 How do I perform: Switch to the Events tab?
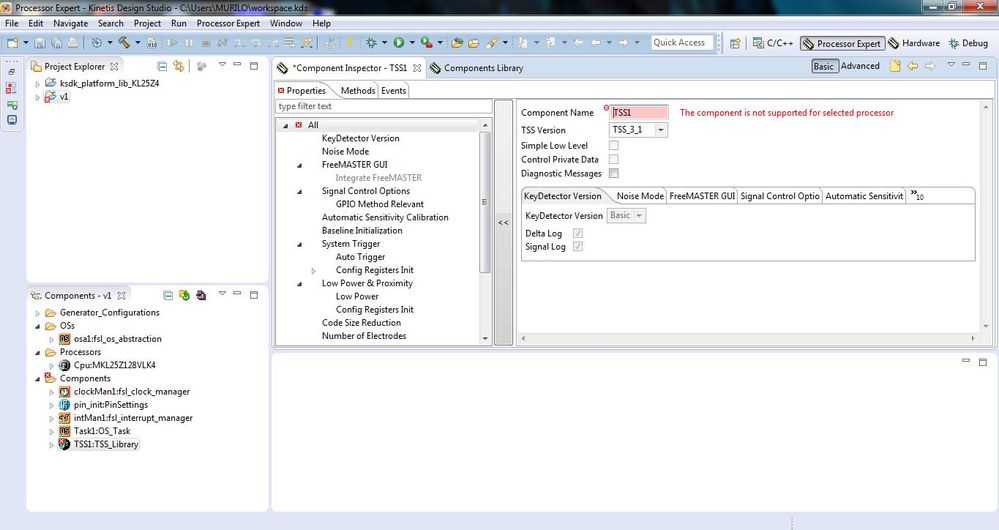(393, 90)
